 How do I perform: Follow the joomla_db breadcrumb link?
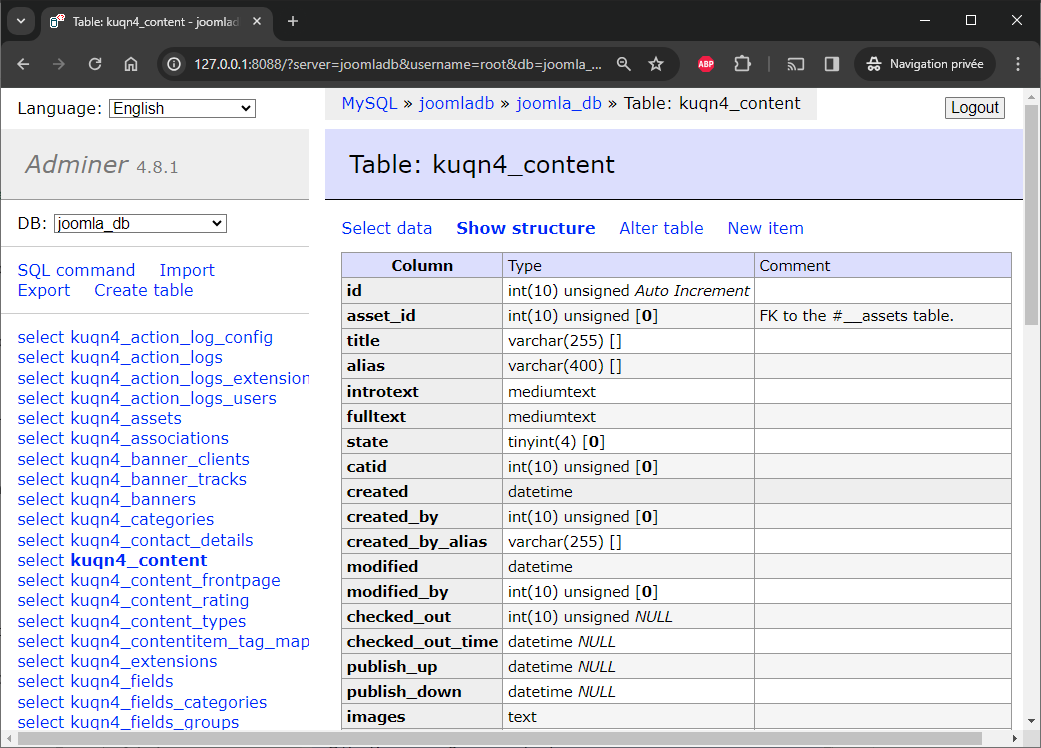pyautogui.click(x=559, y=104)
